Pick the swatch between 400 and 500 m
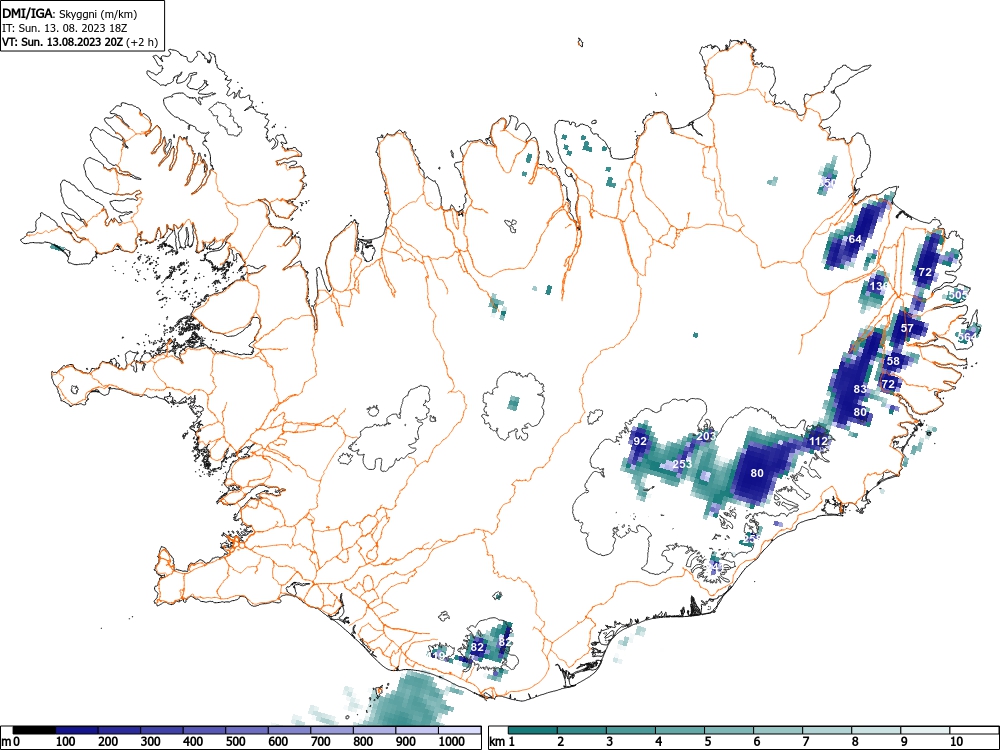Image resolution: width=1000 pixels, height=750 pixels. pyautogui.click(x=205, y=730)
